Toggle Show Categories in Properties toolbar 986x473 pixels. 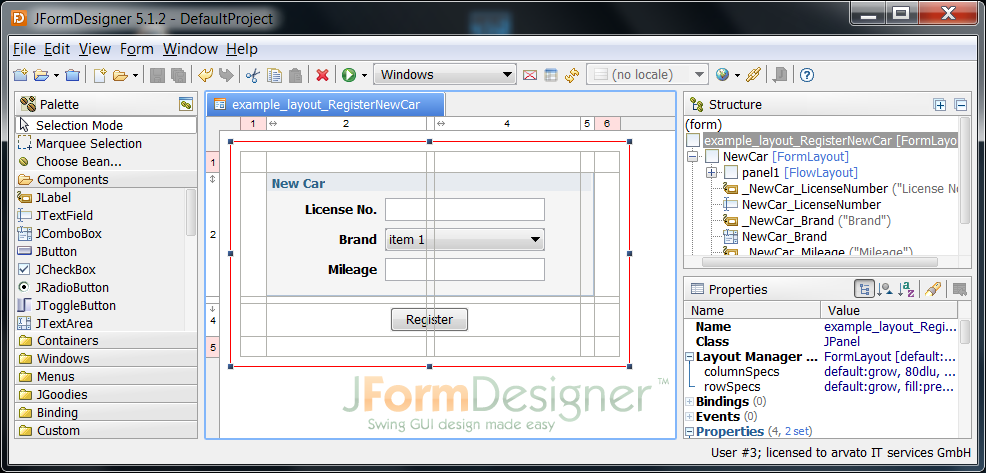pos(864,289)
